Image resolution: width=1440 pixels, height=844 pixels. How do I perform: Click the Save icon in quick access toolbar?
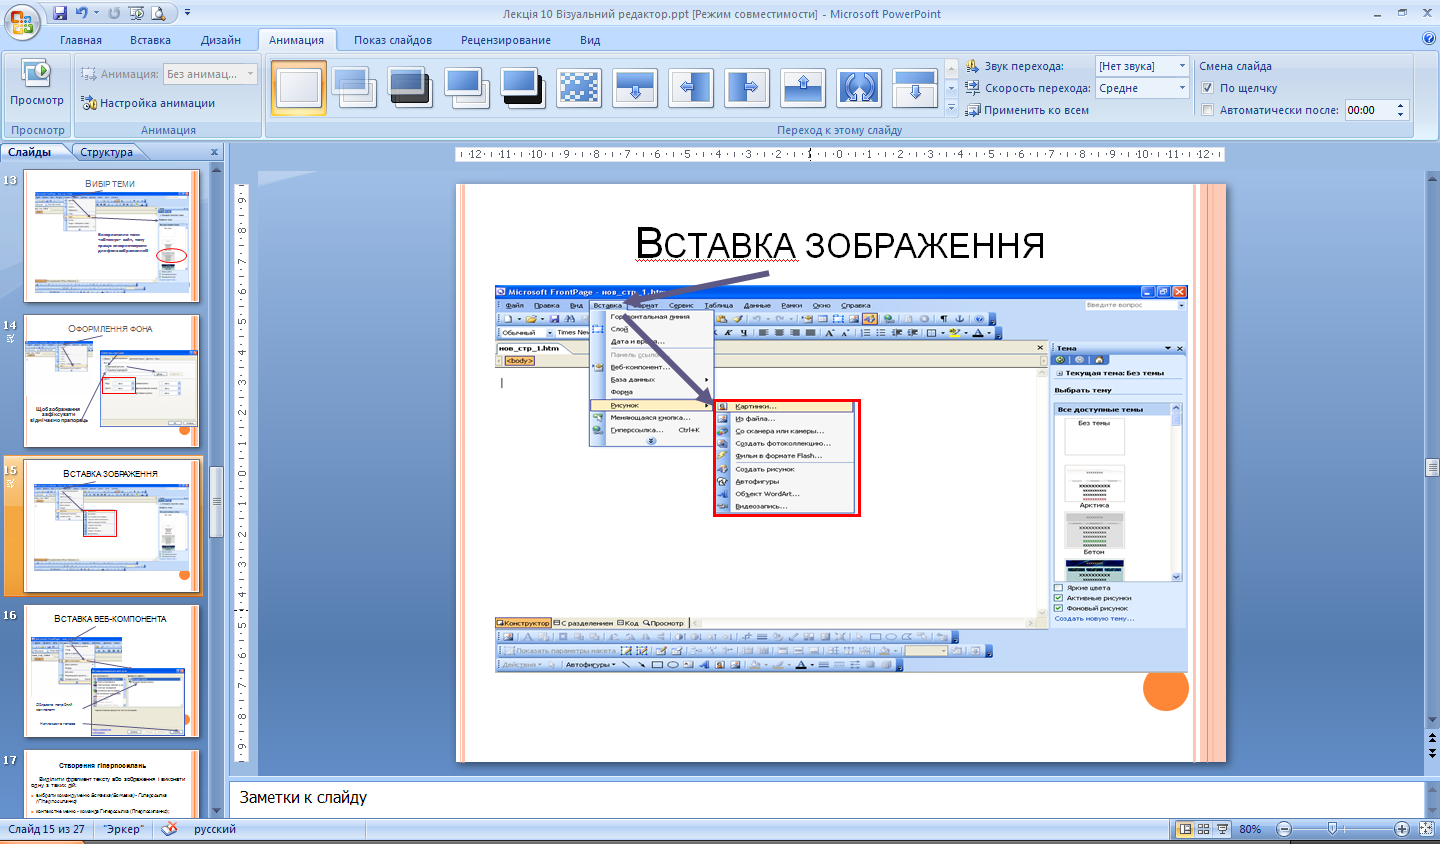60,13
